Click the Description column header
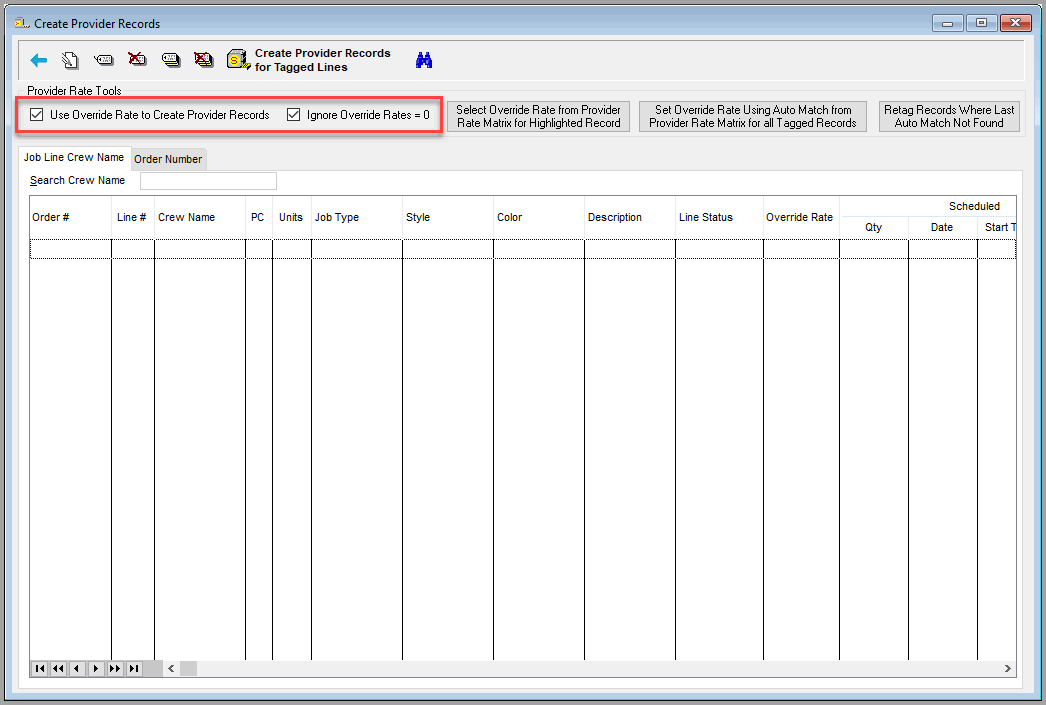Screen dimensions: 1046x705 click(630, 217)
